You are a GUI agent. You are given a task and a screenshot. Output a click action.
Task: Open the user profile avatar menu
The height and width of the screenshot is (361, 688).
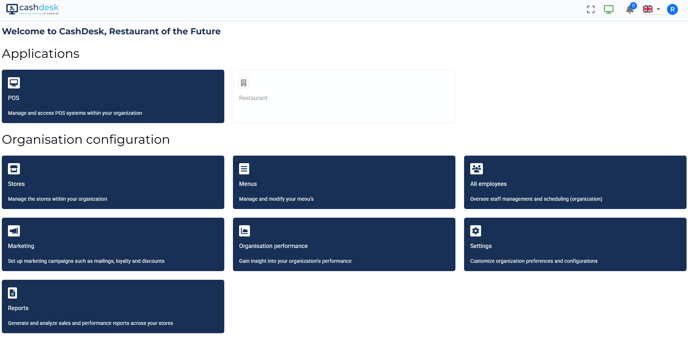(672, 9)
